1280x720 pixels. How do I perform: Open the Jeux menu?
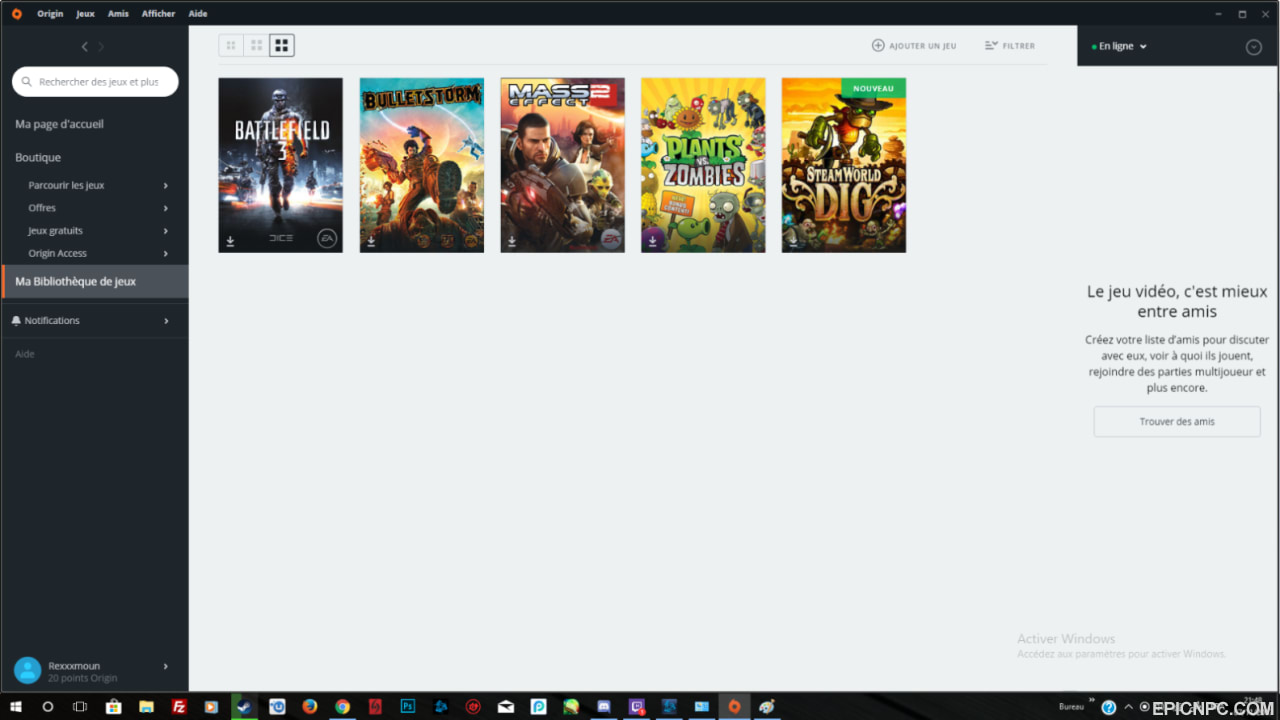(x=86, y=14)
